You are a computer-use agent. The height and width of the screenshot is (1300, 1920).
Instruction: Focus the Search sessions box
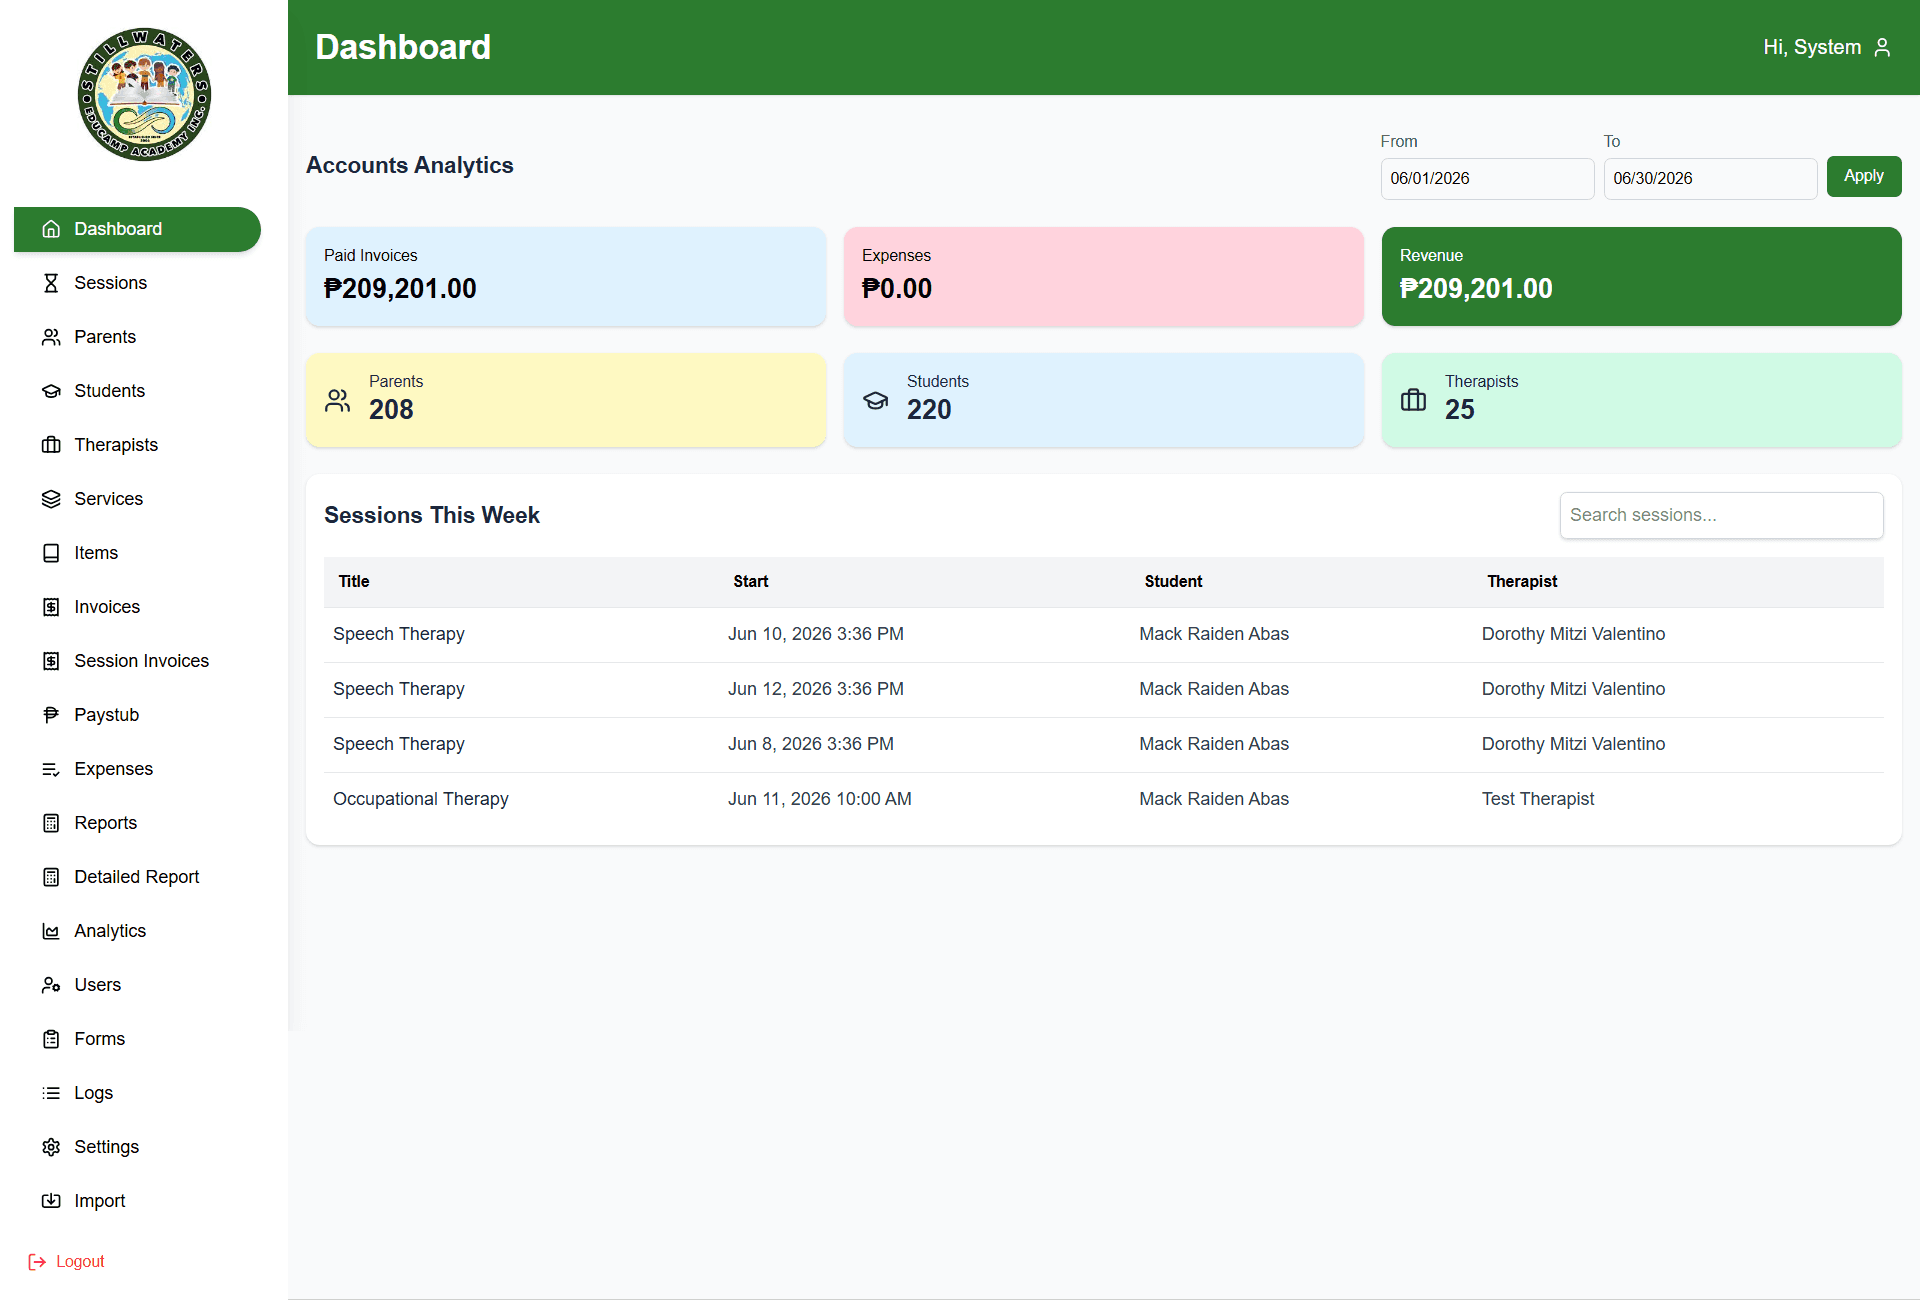(1721, 515)
